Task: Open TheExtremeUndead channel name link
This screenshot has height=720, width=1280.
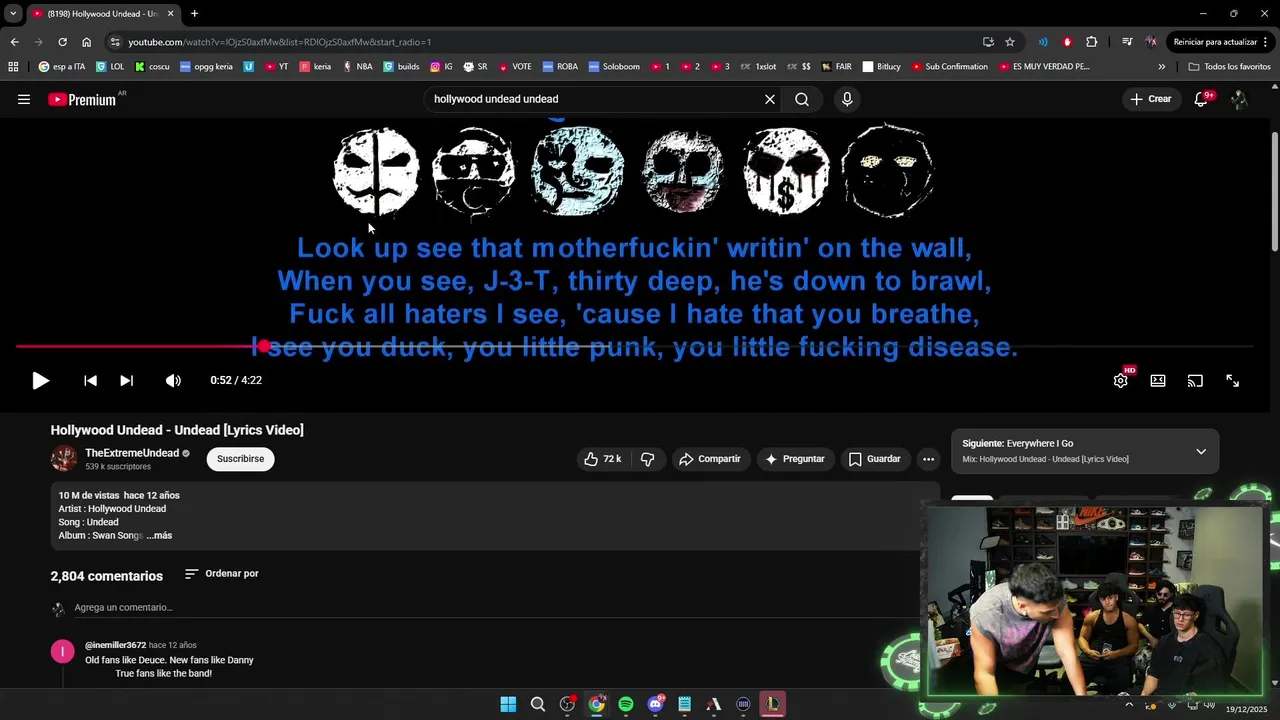Action: (132, 453)
